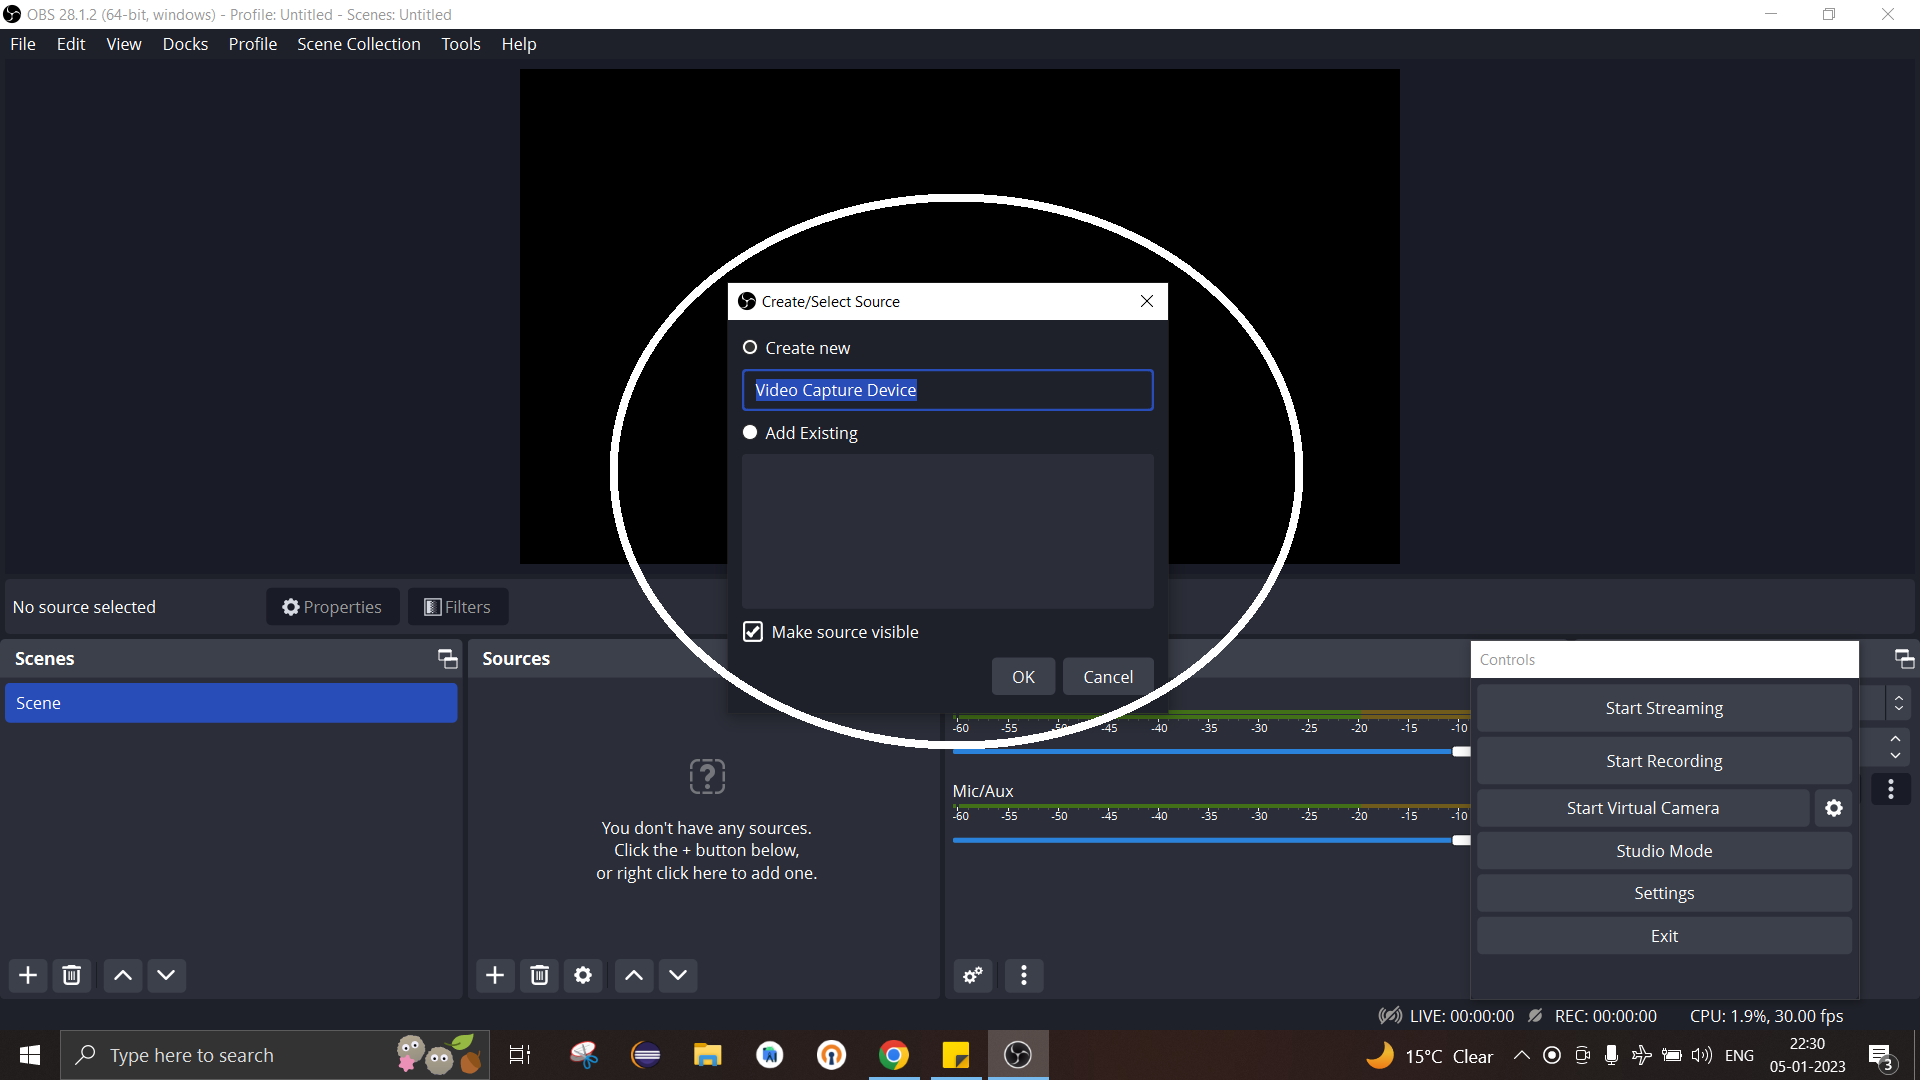Open three-dot menu beside Start Virtual Camera
The image size is (1924, 1088).
[x=1893, y=791]
